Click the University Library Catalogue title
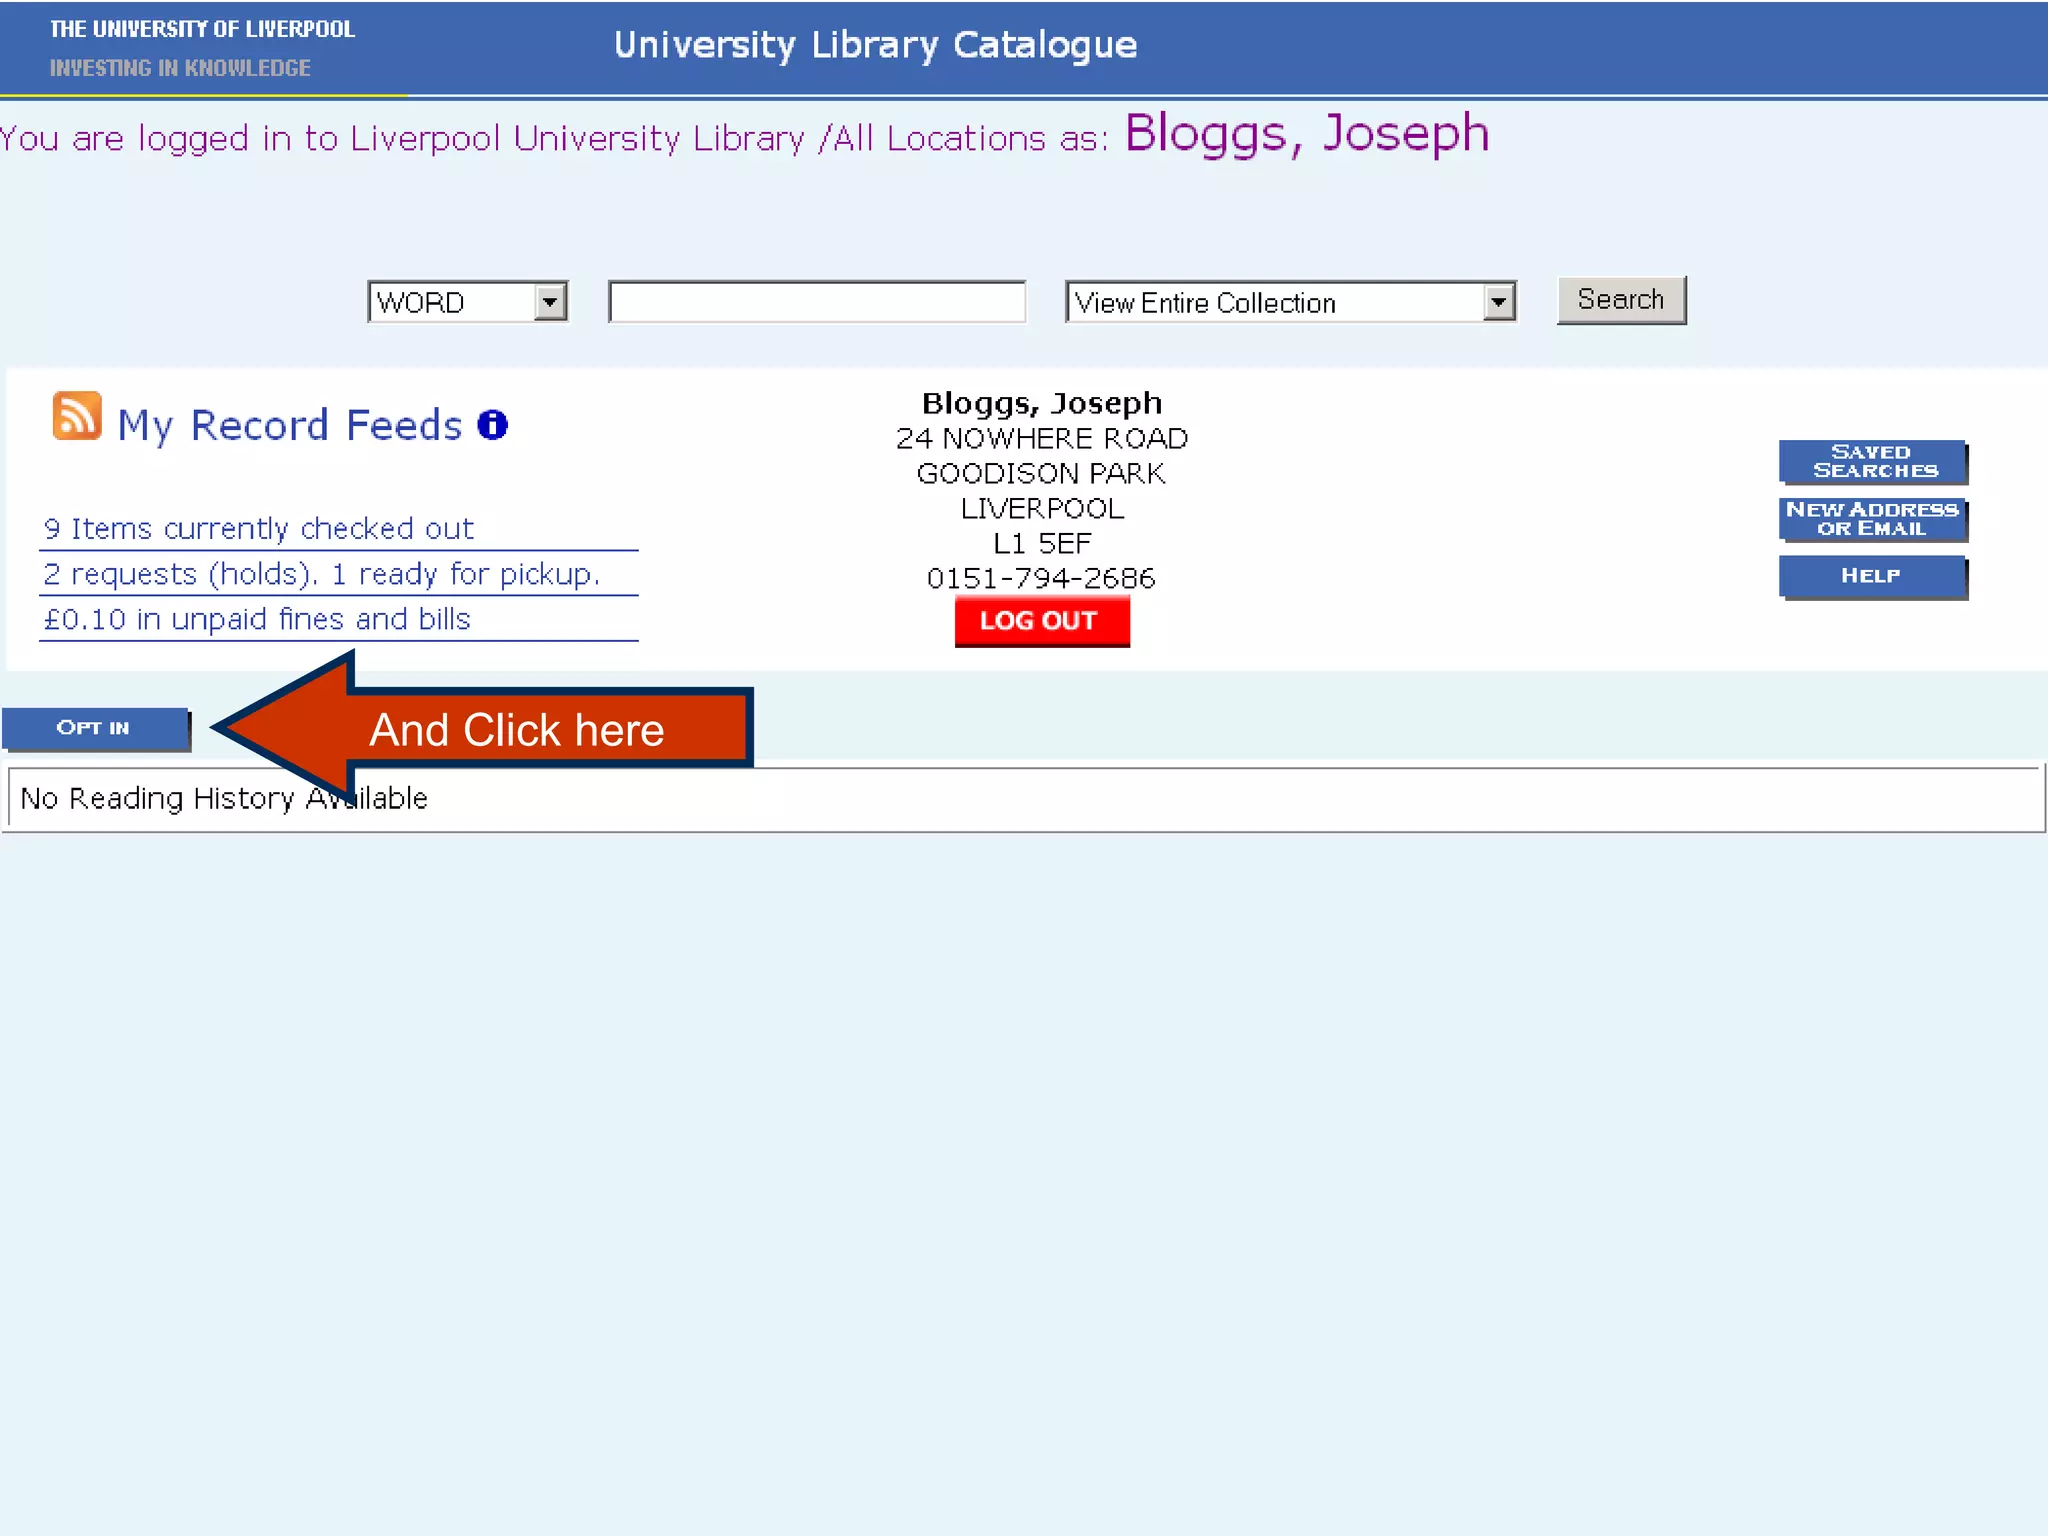The width and height of the screenshot is (2048, 1536). pyautogui.click(x=875, y=45)
